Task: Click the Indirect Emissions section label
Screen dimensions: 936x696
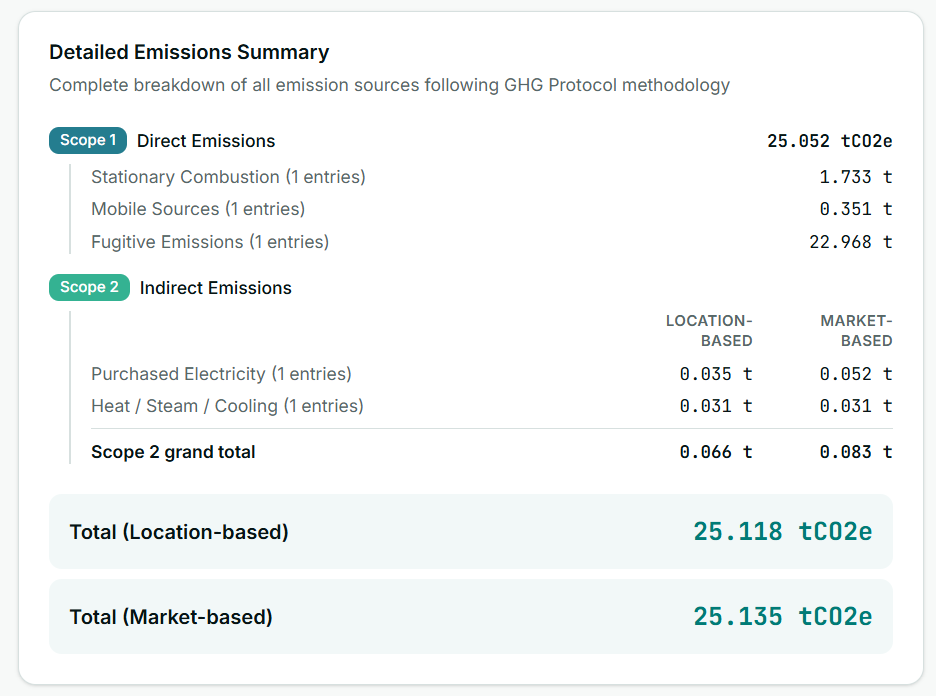Action: pos(214,287)
